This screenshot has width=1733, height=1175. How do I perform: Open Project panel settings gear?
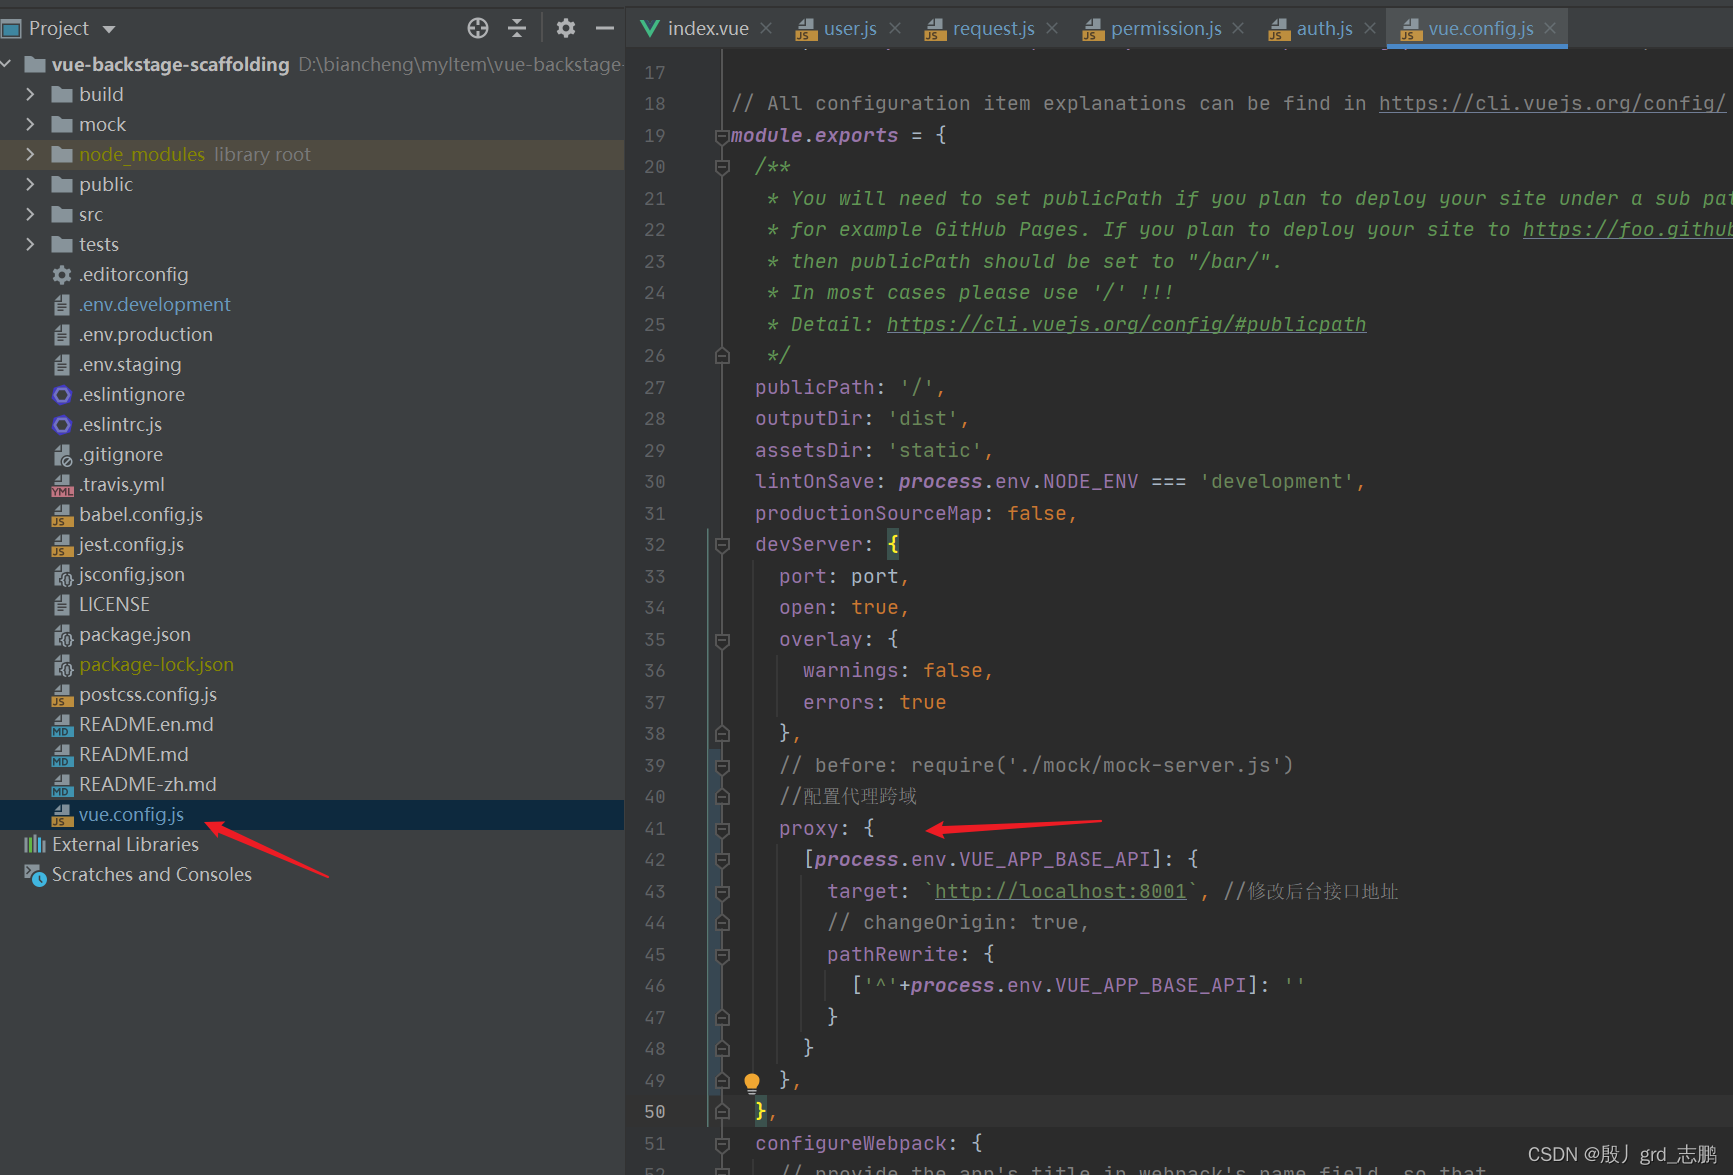[566, 28]
